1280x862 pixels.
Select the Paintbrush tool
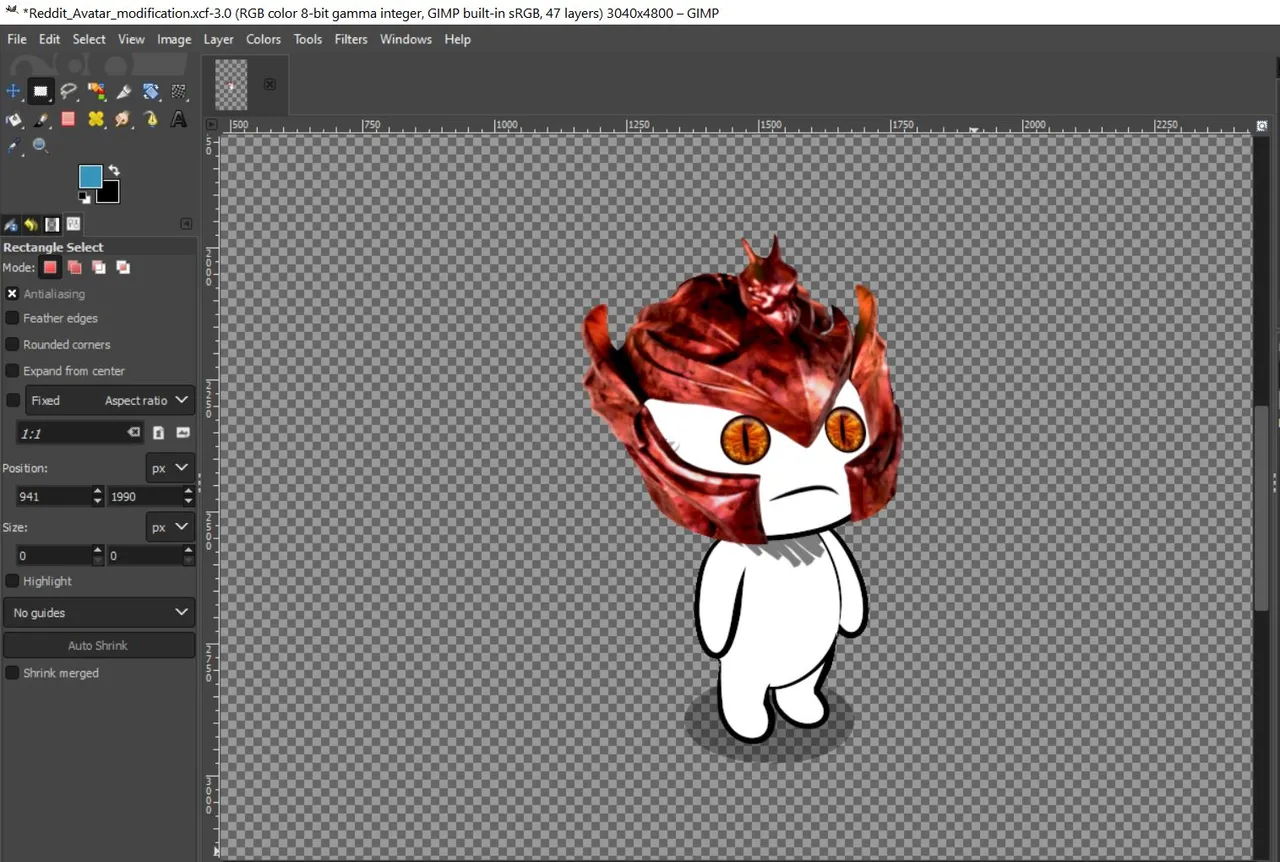click(40, 119)
